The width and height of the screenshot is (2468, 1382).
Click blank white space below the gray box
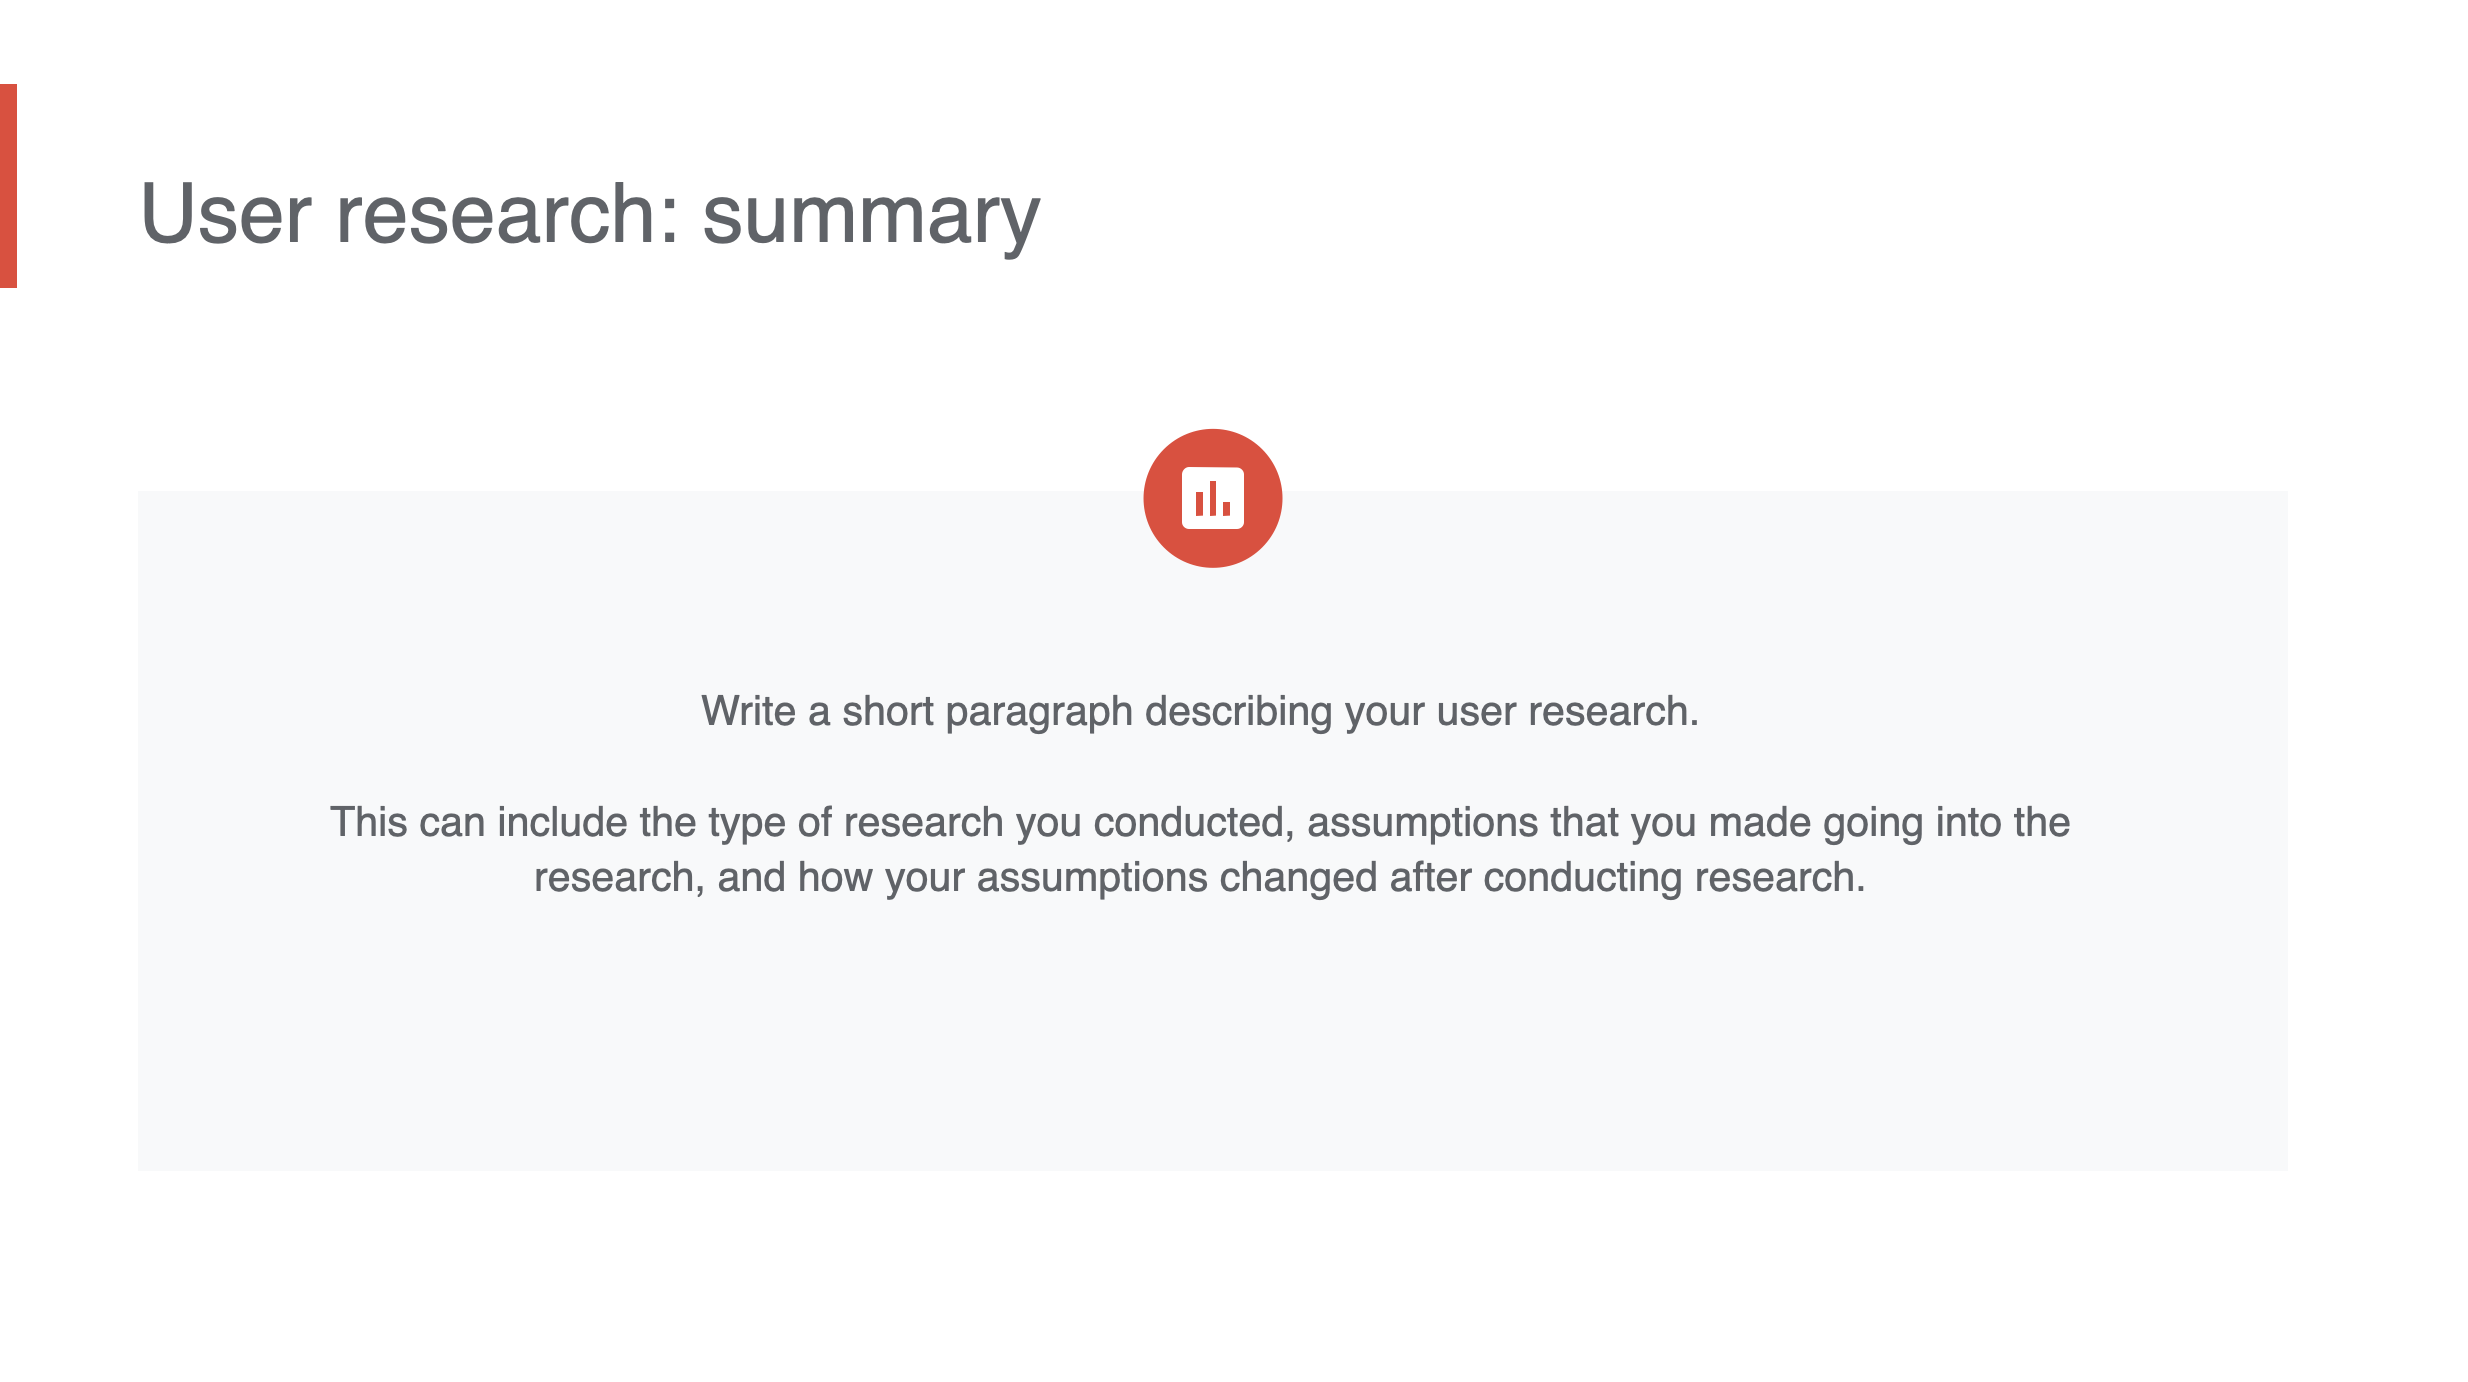[x=1212, y=1280]
